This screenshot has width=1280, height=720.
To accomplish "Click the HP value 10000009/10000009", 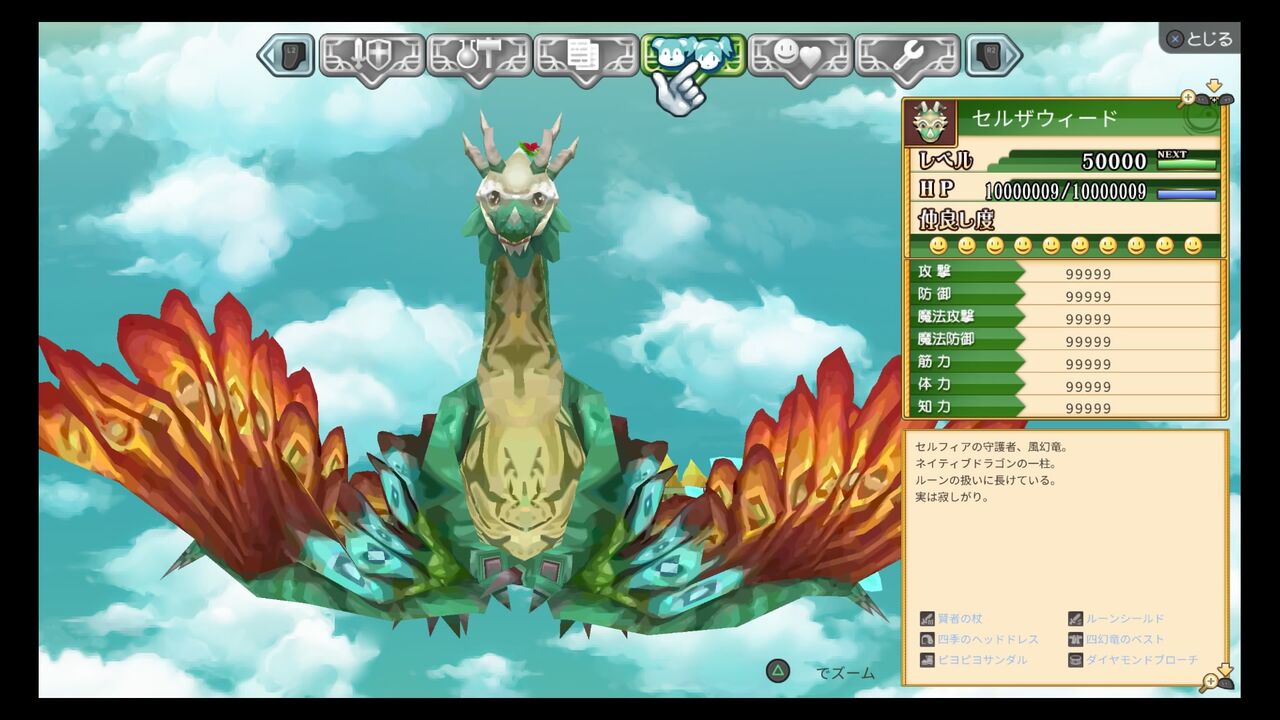I will (1065, 191).
